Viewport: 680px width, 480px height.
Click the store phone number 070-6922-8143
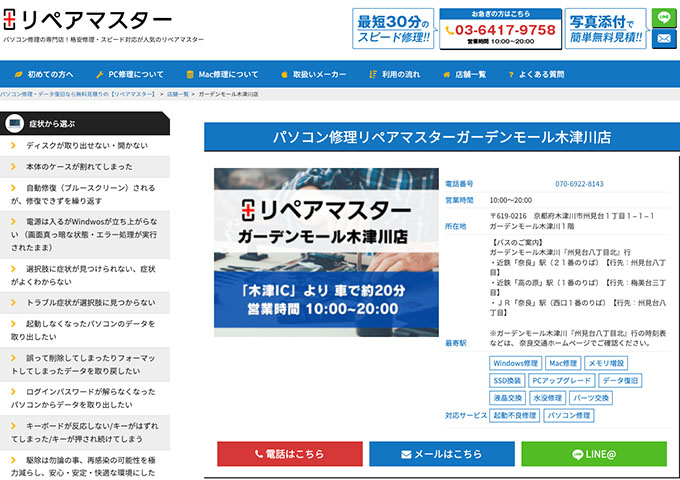579,184
